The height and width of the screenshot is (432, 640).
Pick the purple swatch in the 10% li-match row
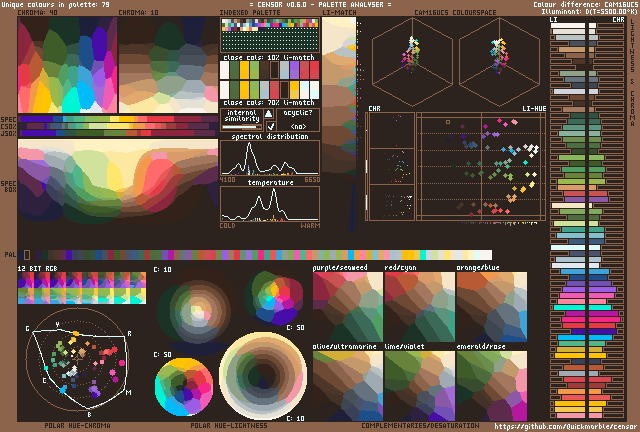294,70
